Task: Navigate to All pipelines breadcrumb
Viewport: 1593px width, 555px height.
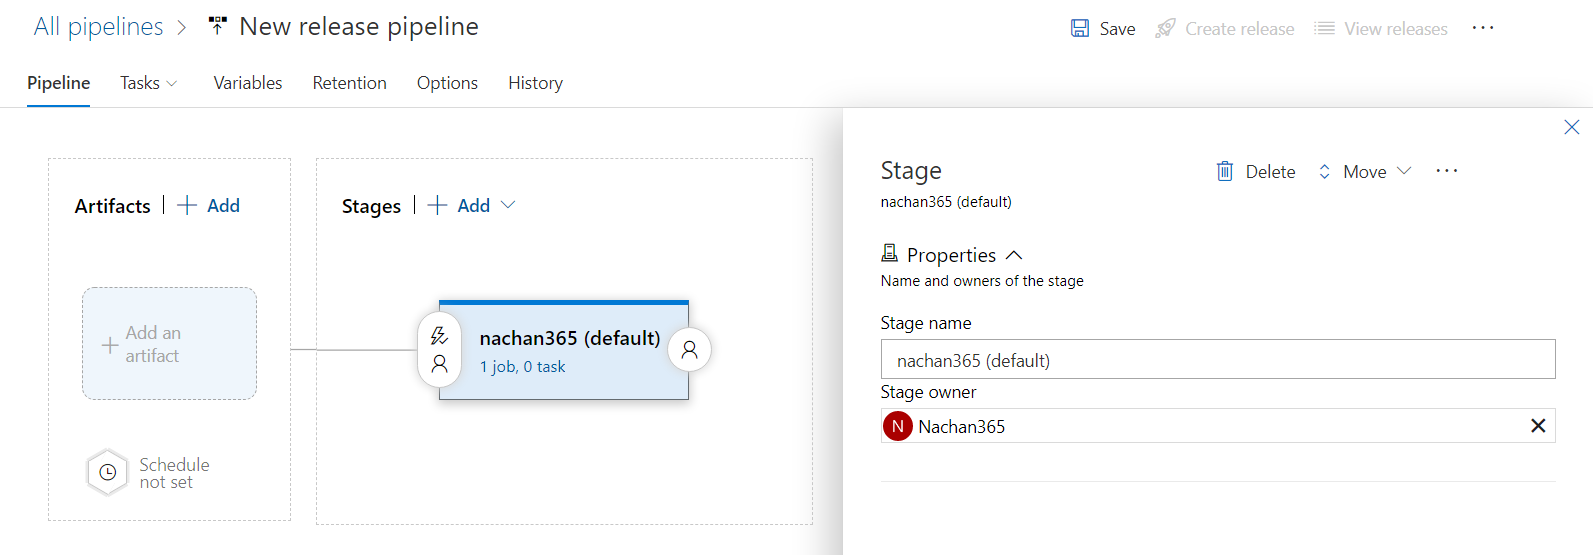Action: point(98,27)
